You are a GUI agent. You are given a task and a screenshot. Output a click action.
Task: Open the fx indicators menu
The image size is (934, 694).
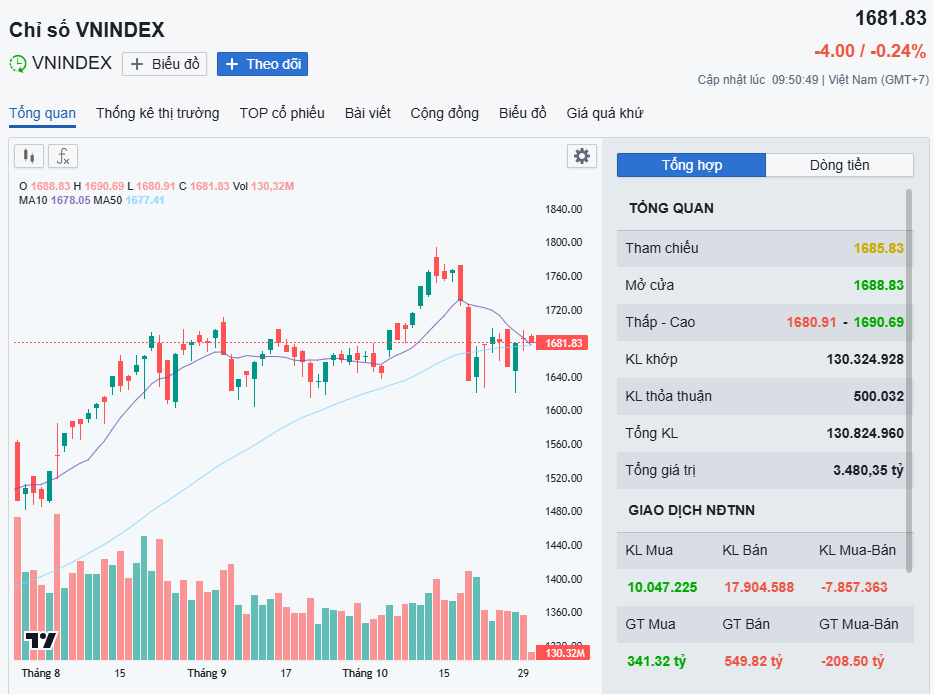(63, 156)
